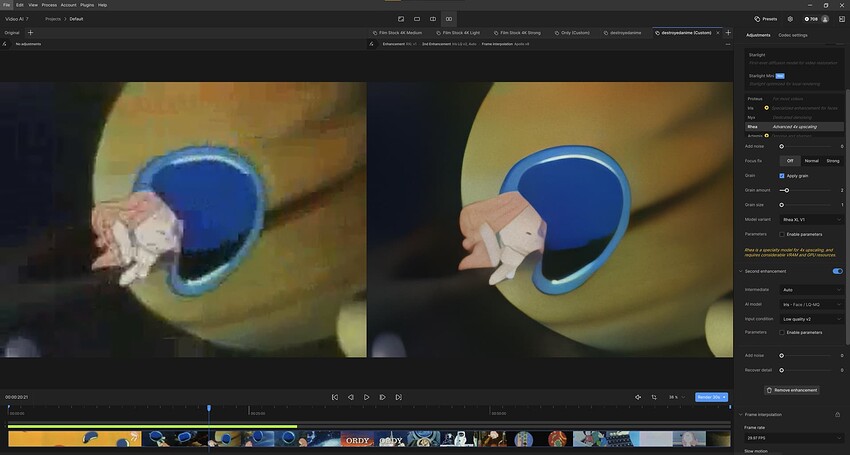The height and width of the screenshot is (455, 850).
Task: Step back one frame
Action: click(x=351, y=397)
